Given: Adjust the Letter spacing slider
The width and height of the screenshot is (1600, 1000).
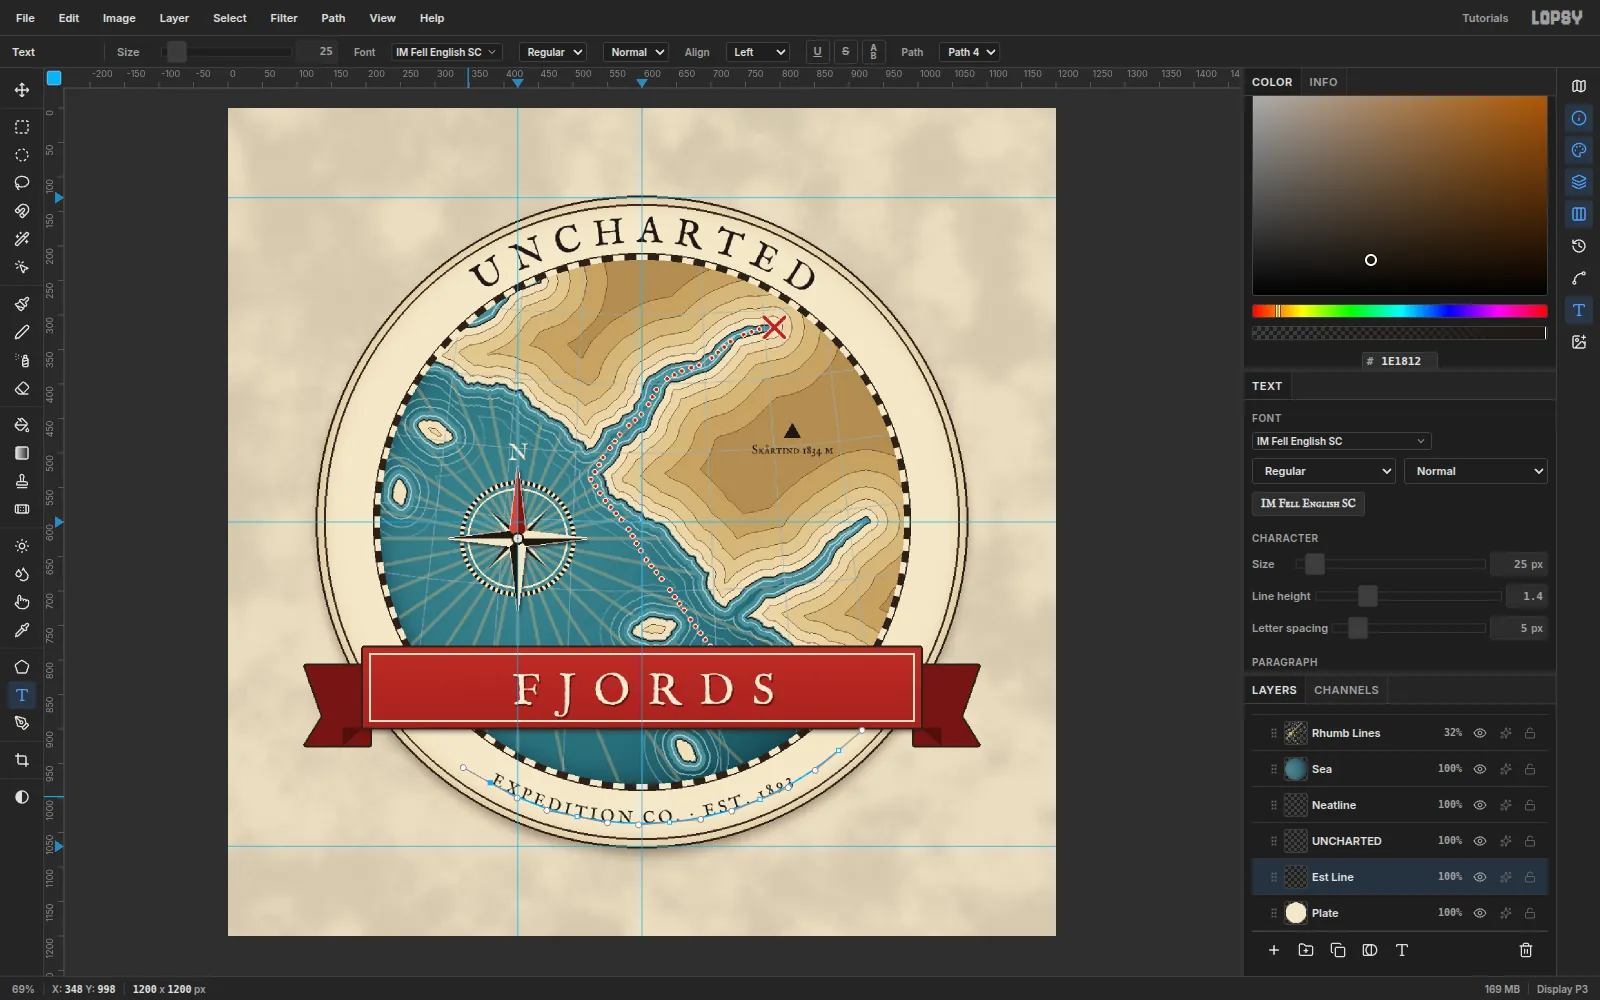Looking at the screenshot, I should point(1408,628).
